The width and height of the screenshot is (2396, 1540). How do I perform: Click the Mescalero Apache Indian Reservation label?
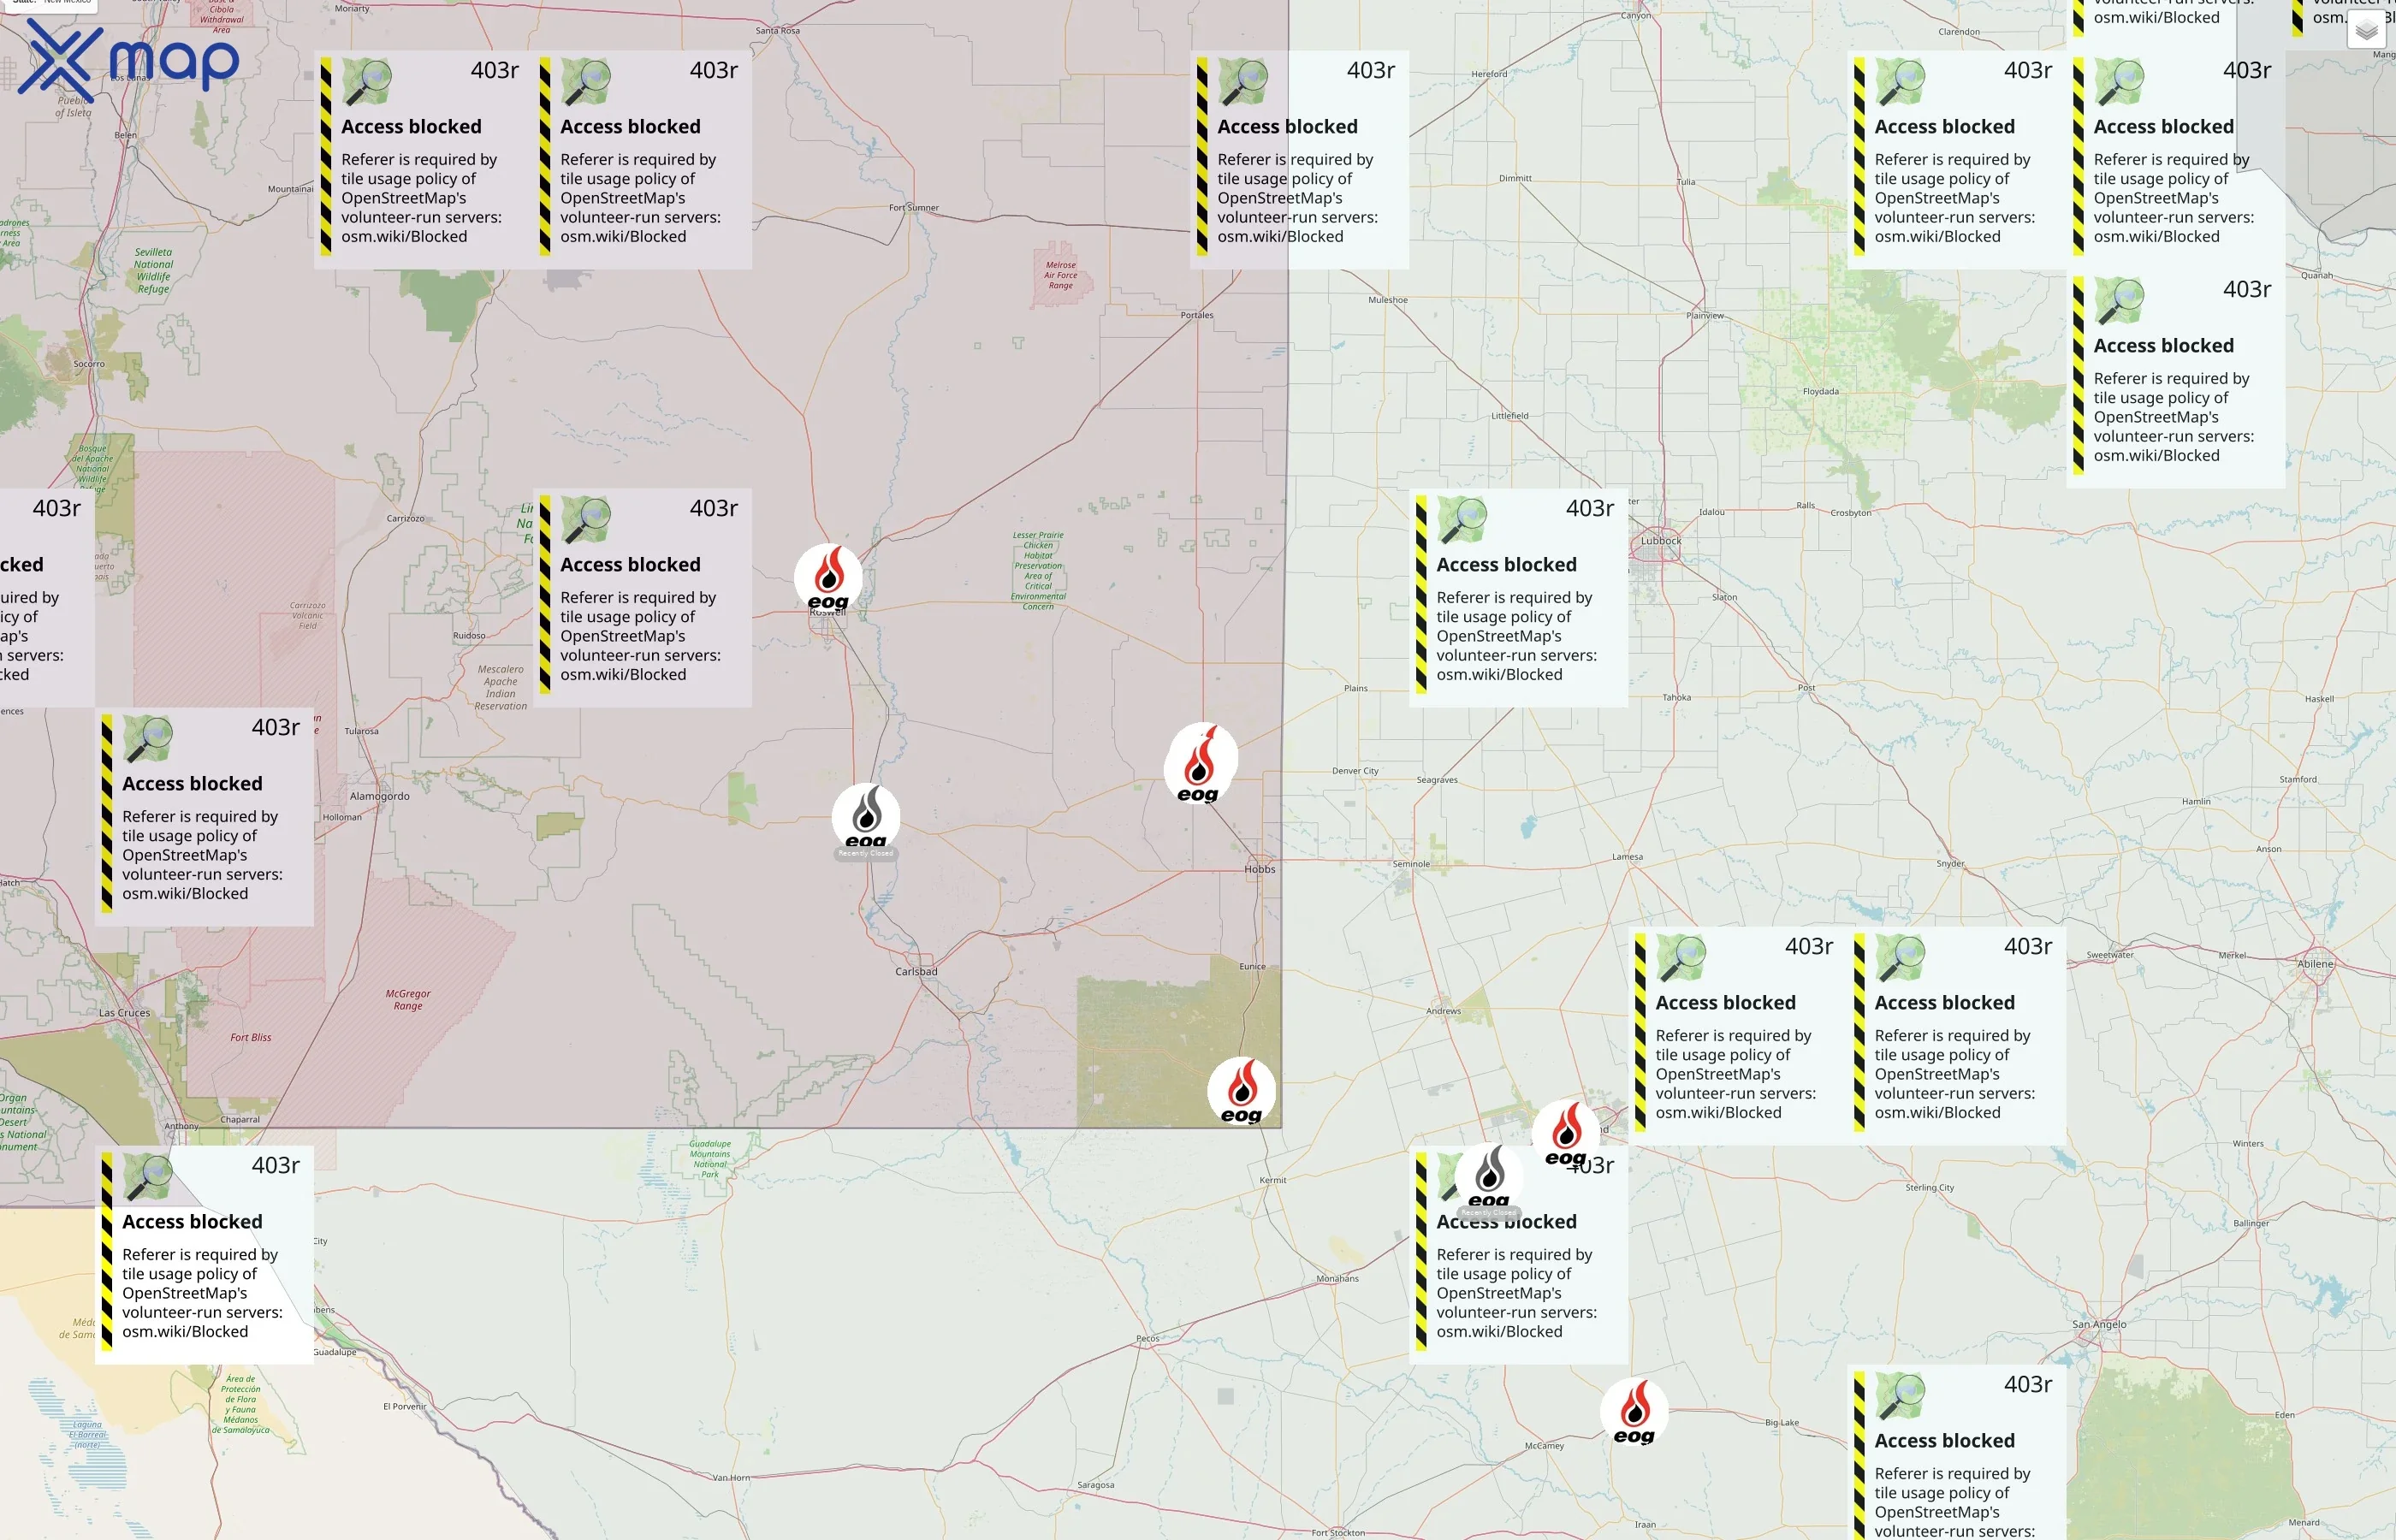[501, 688]
